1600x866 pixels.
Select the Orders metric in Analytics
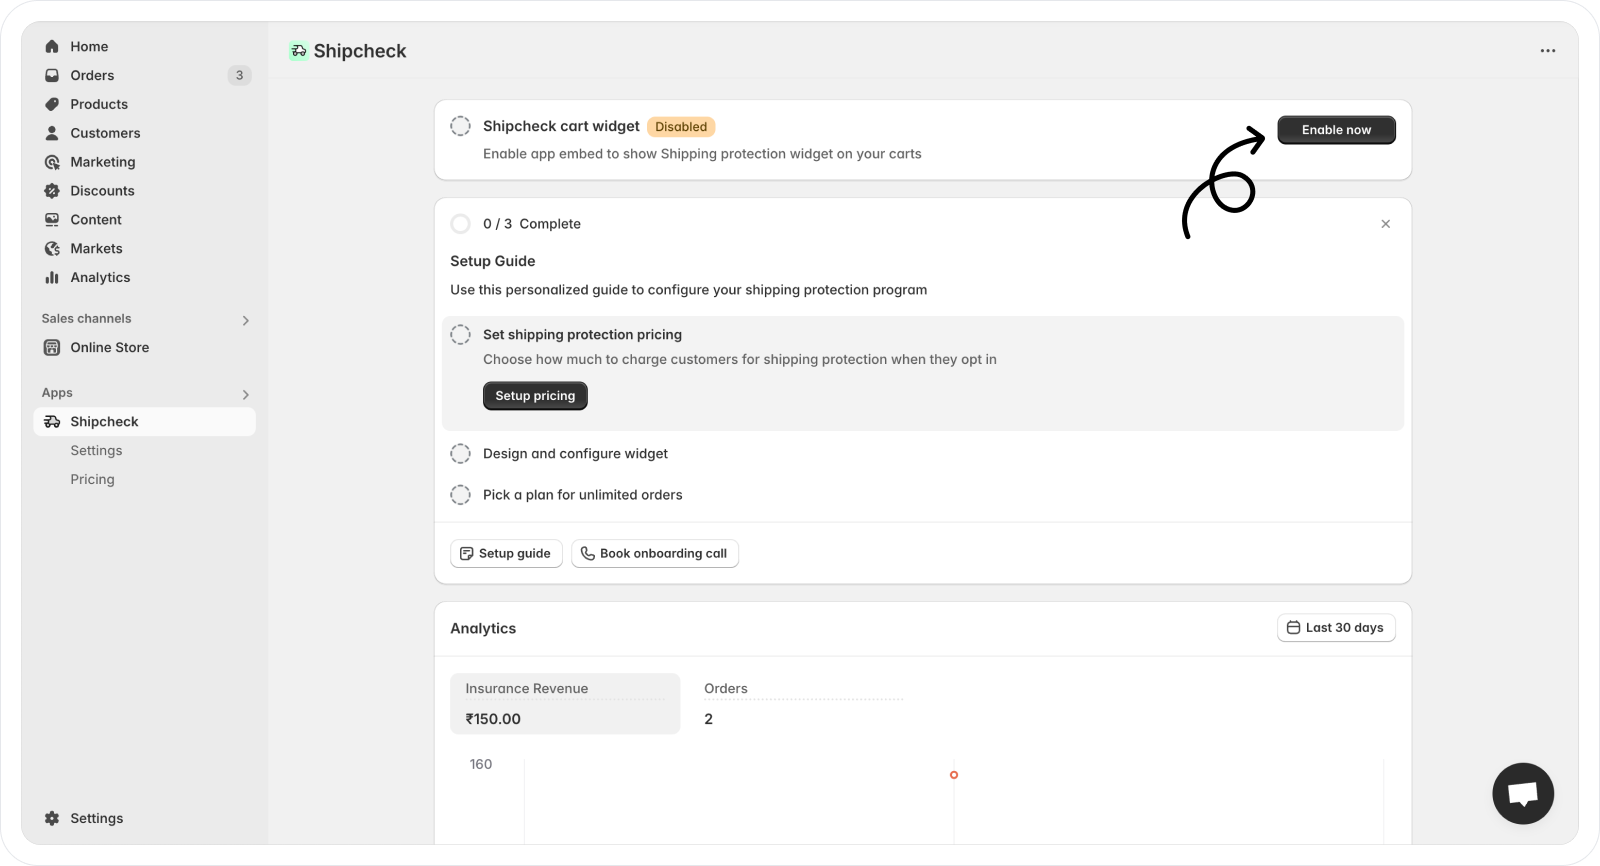coord(803,704)
